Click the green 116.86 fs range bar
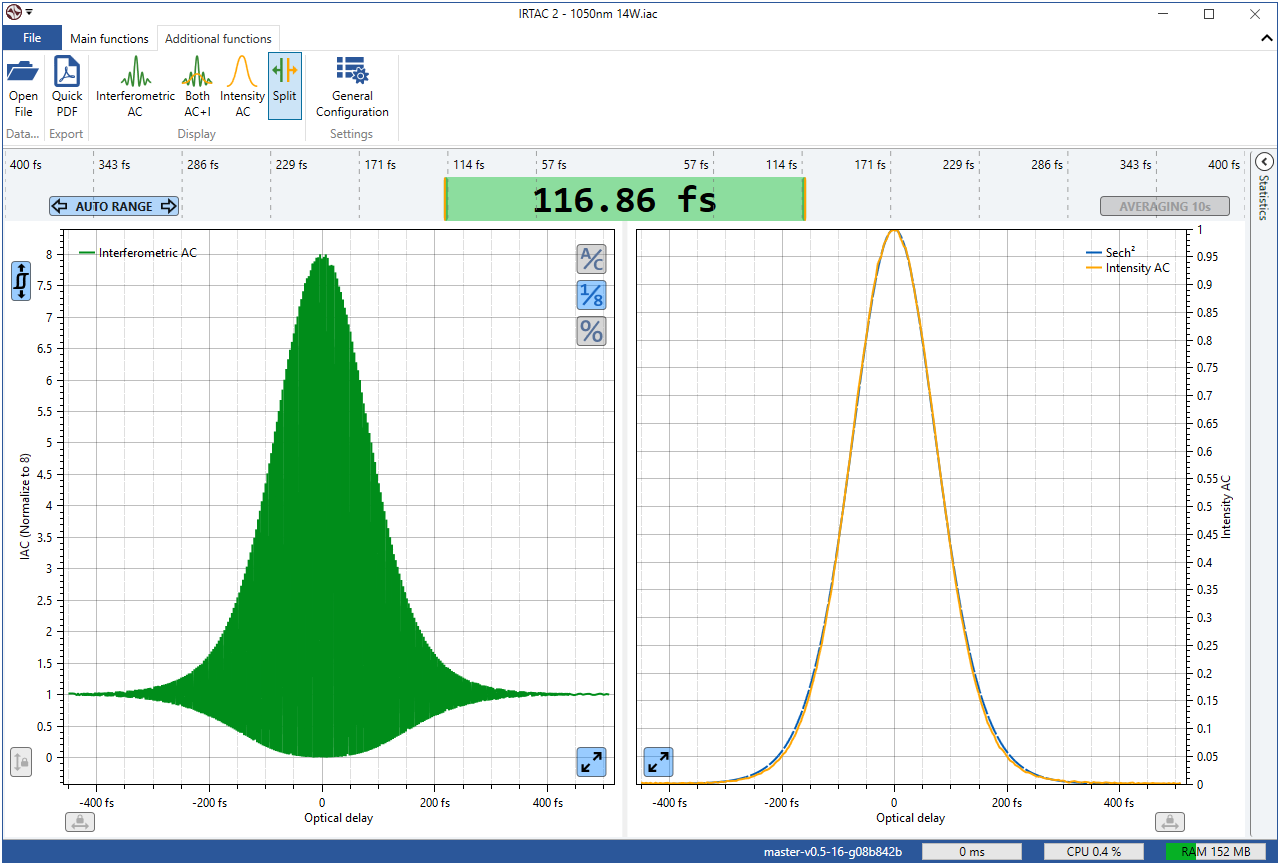The width and height of the screenshot is (1280, 864). [624, 200]
